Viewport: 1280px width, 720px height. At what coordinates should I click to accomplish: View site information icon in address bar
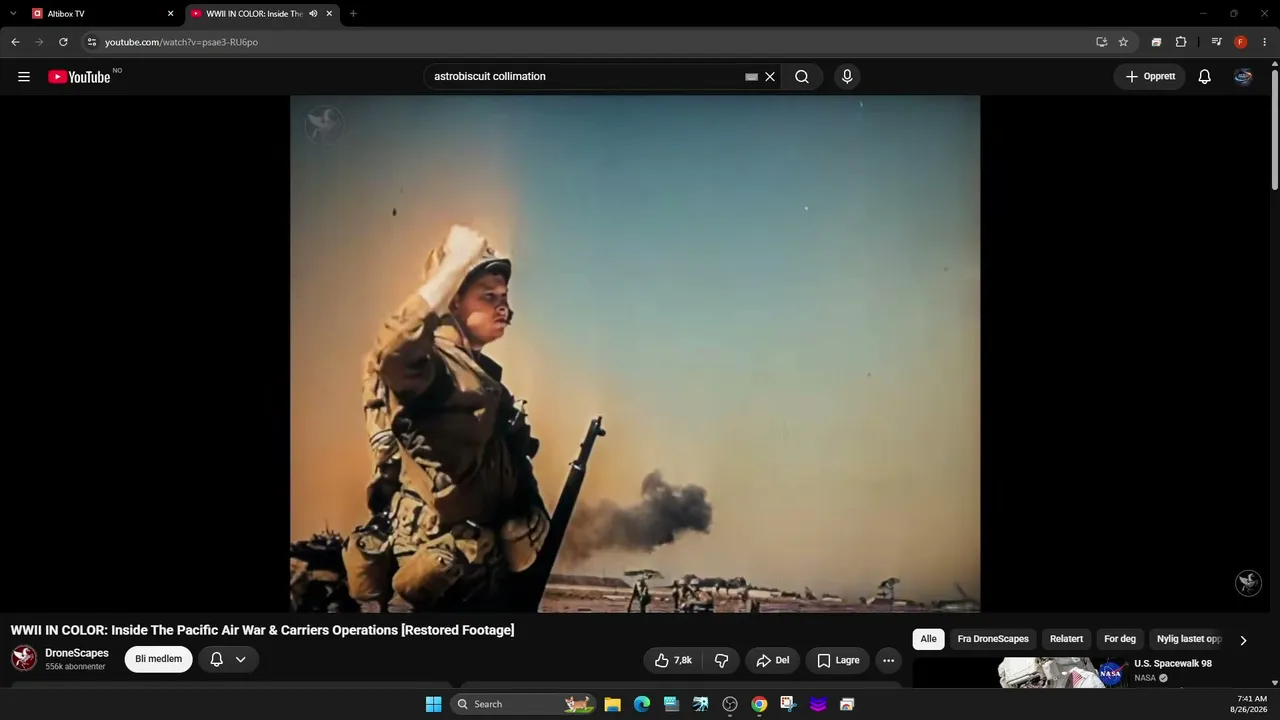[x=91, y=42]
